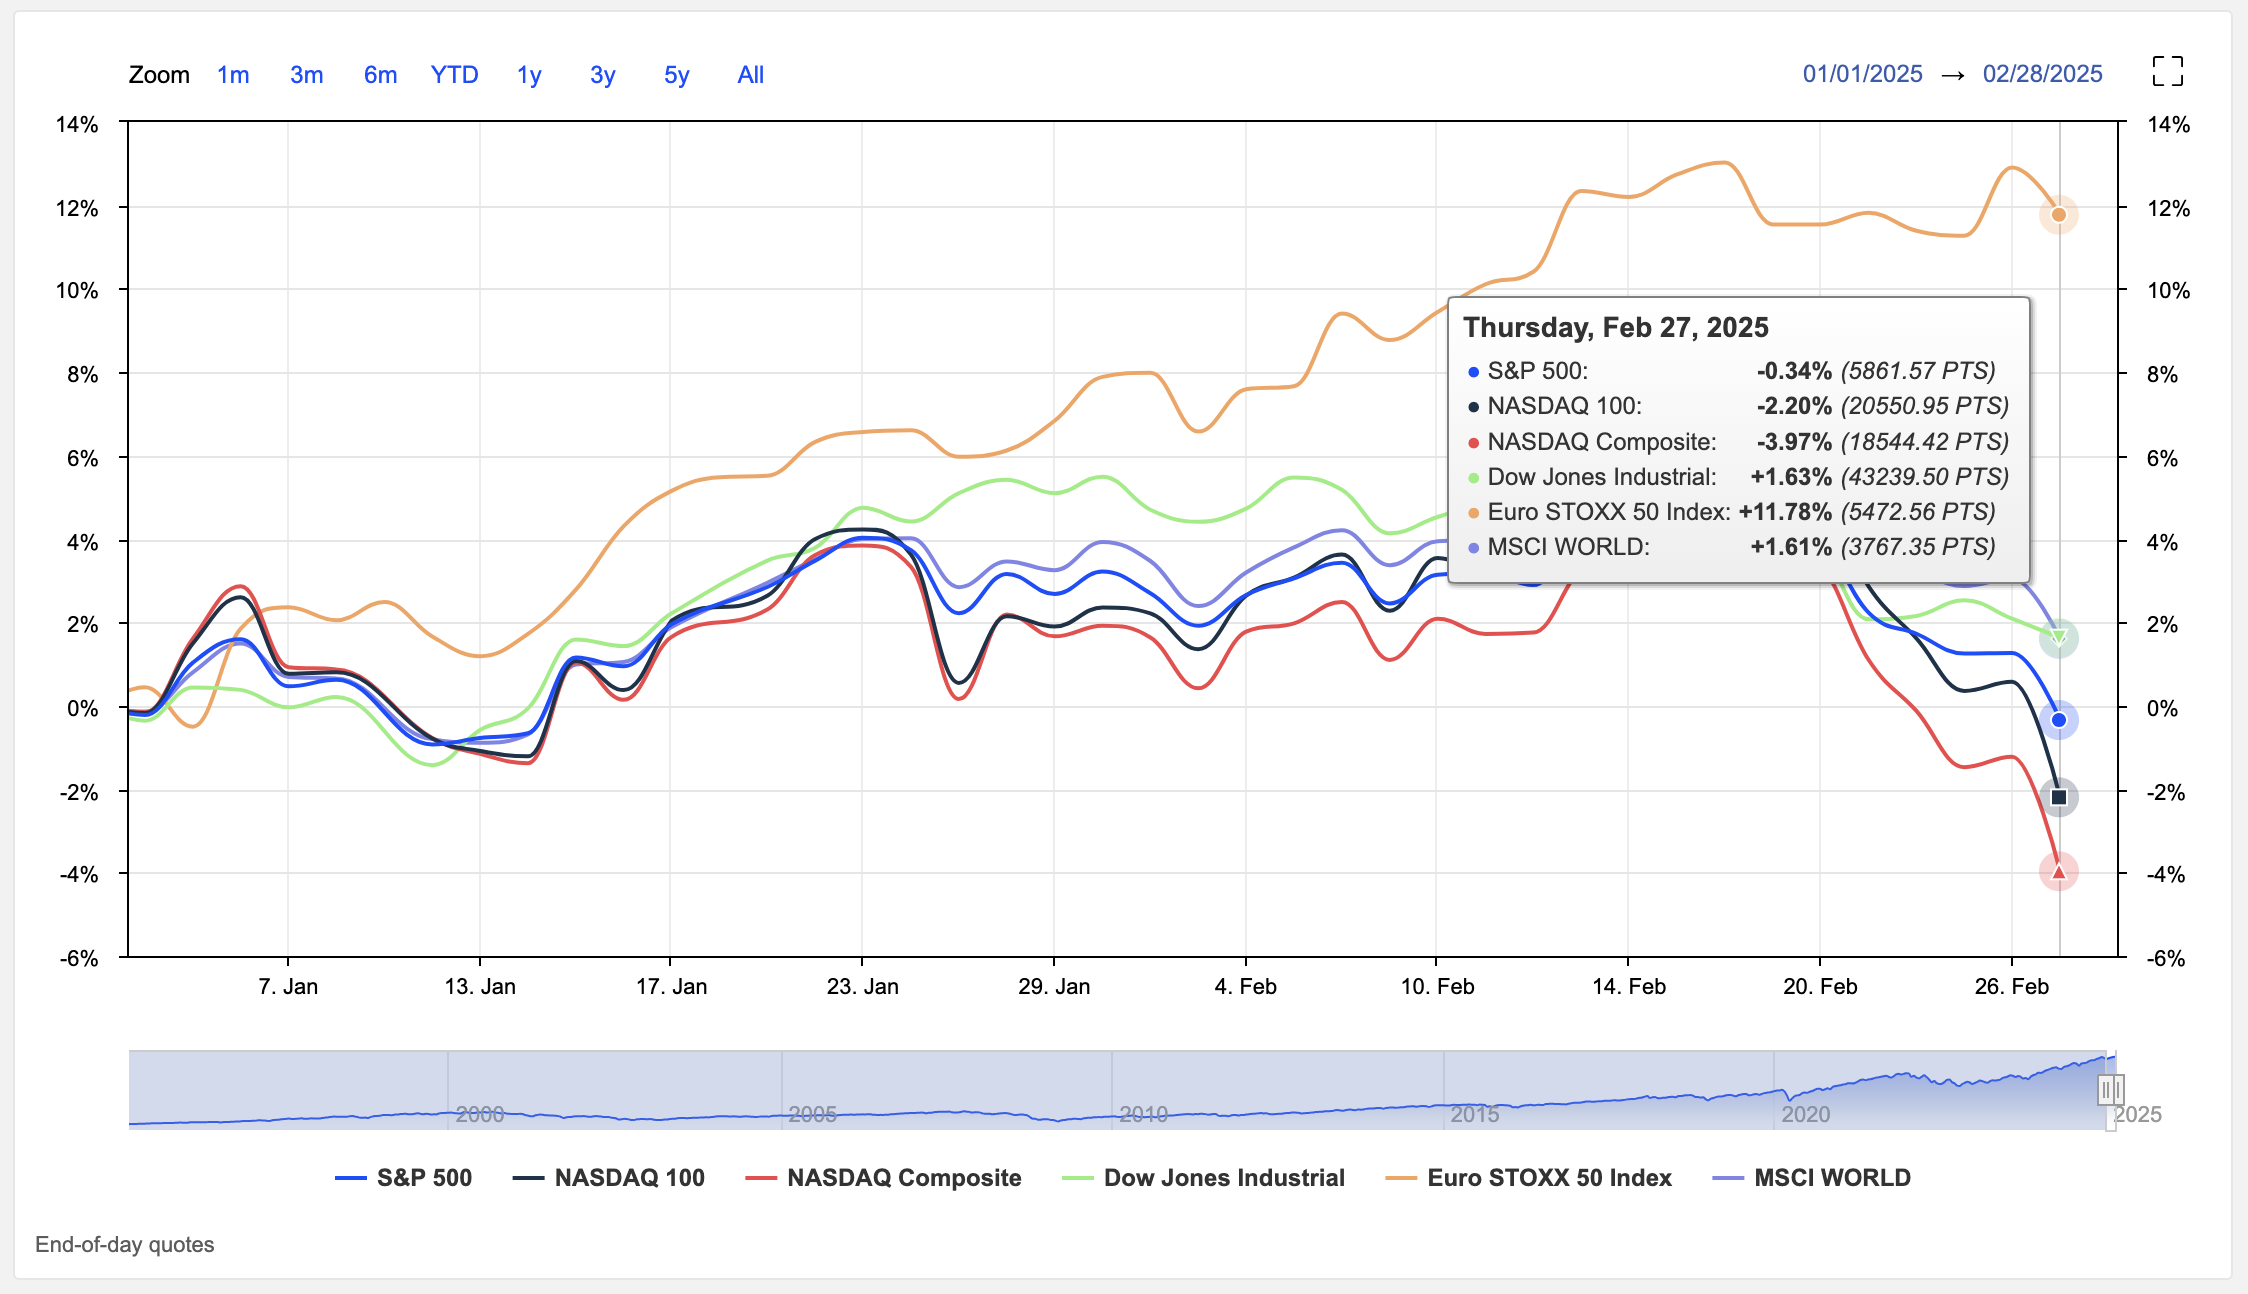Screen dimensions: 2248x1294
Task: Switch the chart to 5y zoom
Action: pyautogui.click(x=676, y=75)
